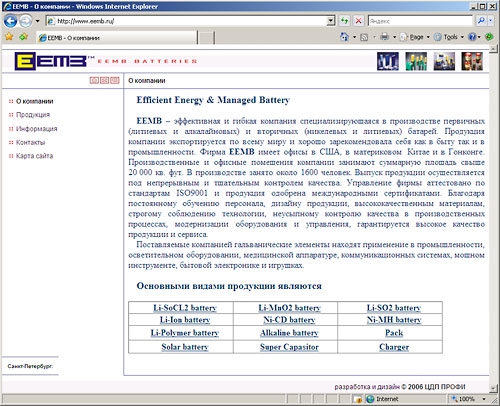Viewport: 500px width, 406px height.
Task: Expand the Home button dropdown arrow
Action: point(354,37)
